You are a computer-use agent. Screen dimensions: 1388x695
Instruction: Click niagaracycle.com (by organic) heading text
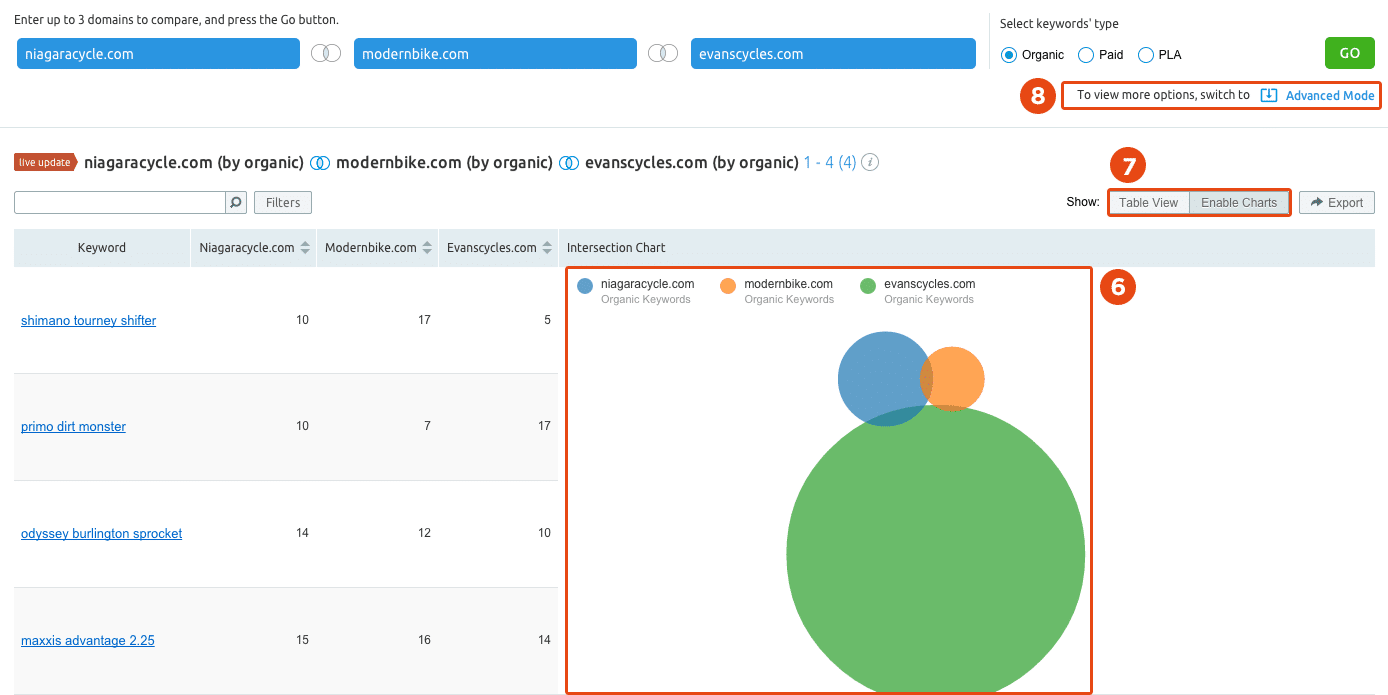click(194, 162)
